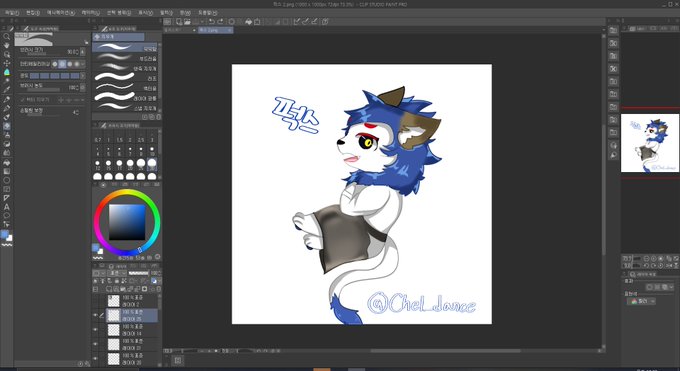Click the layer opacity slider
Image resolution: width=680 pixels, height=371 pixels.
[x=139, y=273]
